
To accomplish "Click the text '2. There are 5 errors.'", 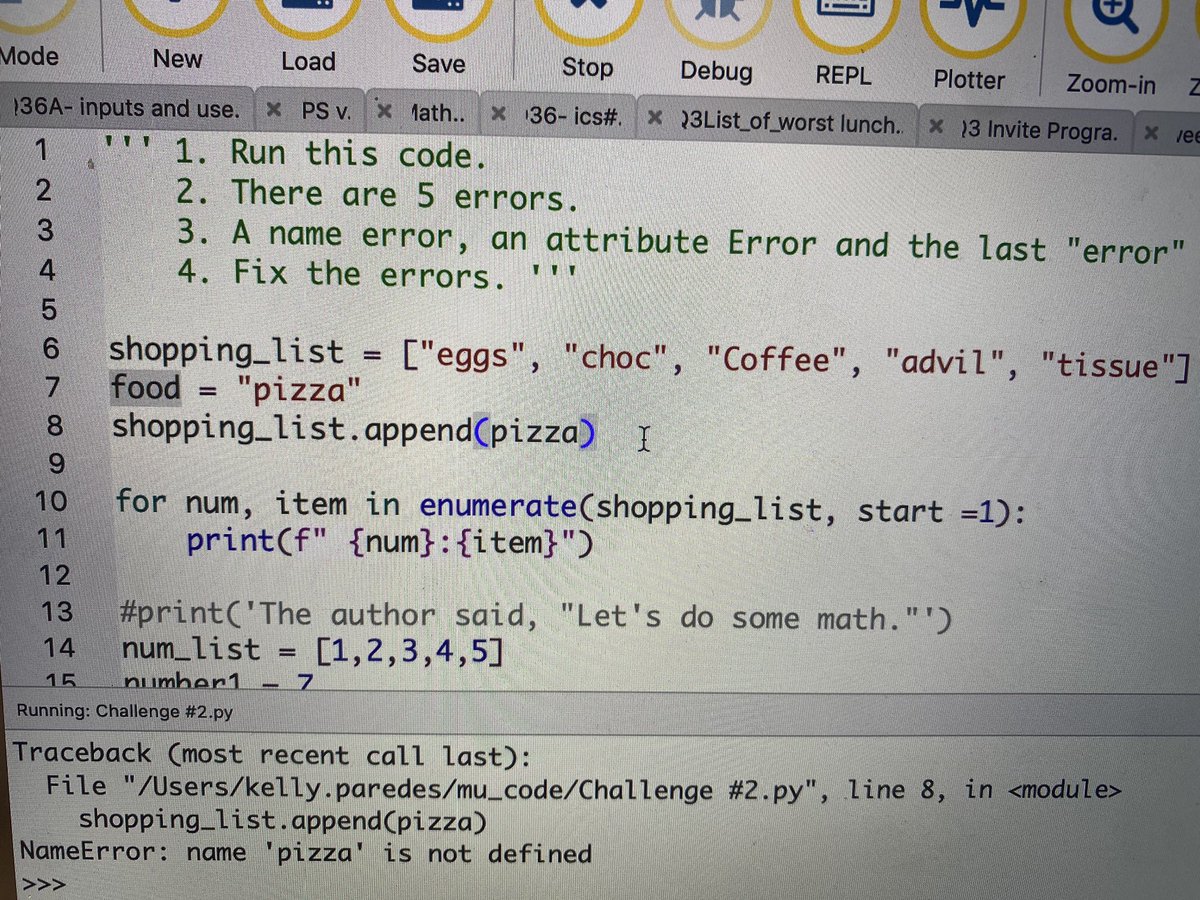I will click(378, 195).
